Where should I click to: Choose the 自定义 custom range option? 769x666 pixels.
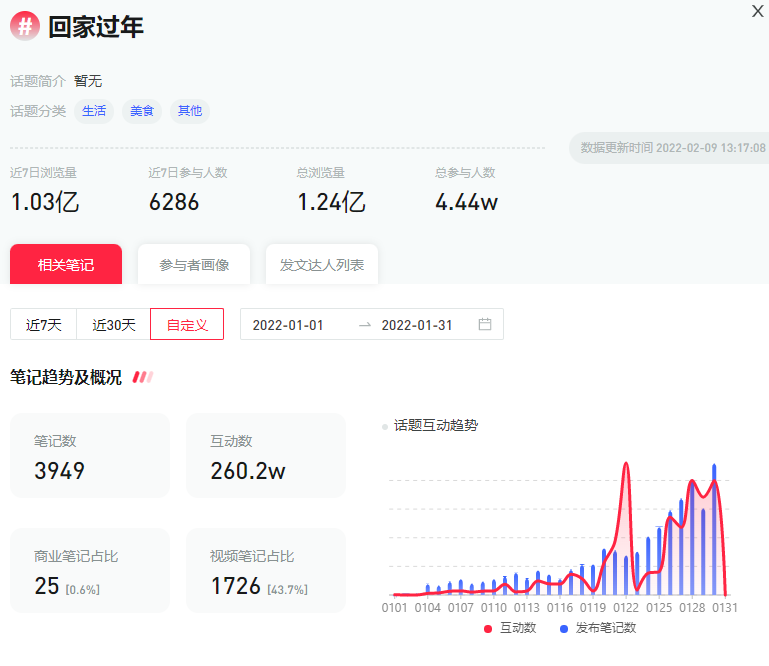click(187, 325)
